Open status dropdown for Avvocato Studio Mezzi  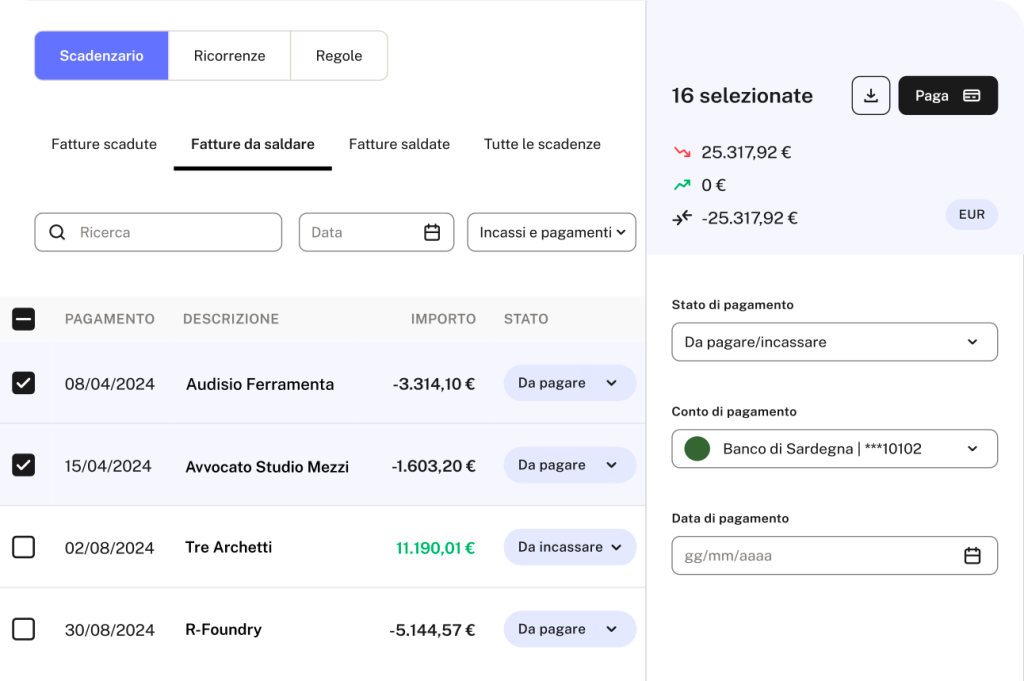569,465
